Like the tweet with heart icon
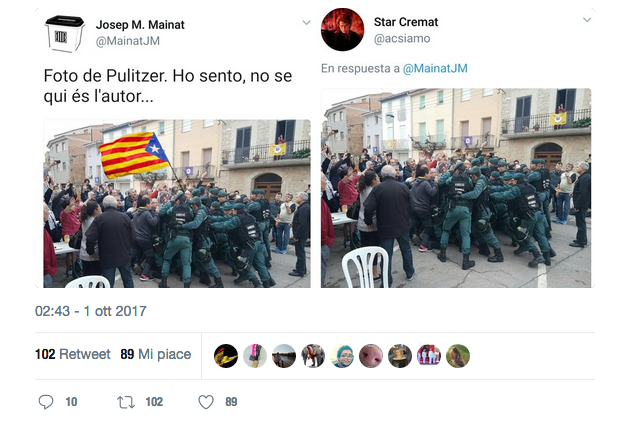 point(206,402)
